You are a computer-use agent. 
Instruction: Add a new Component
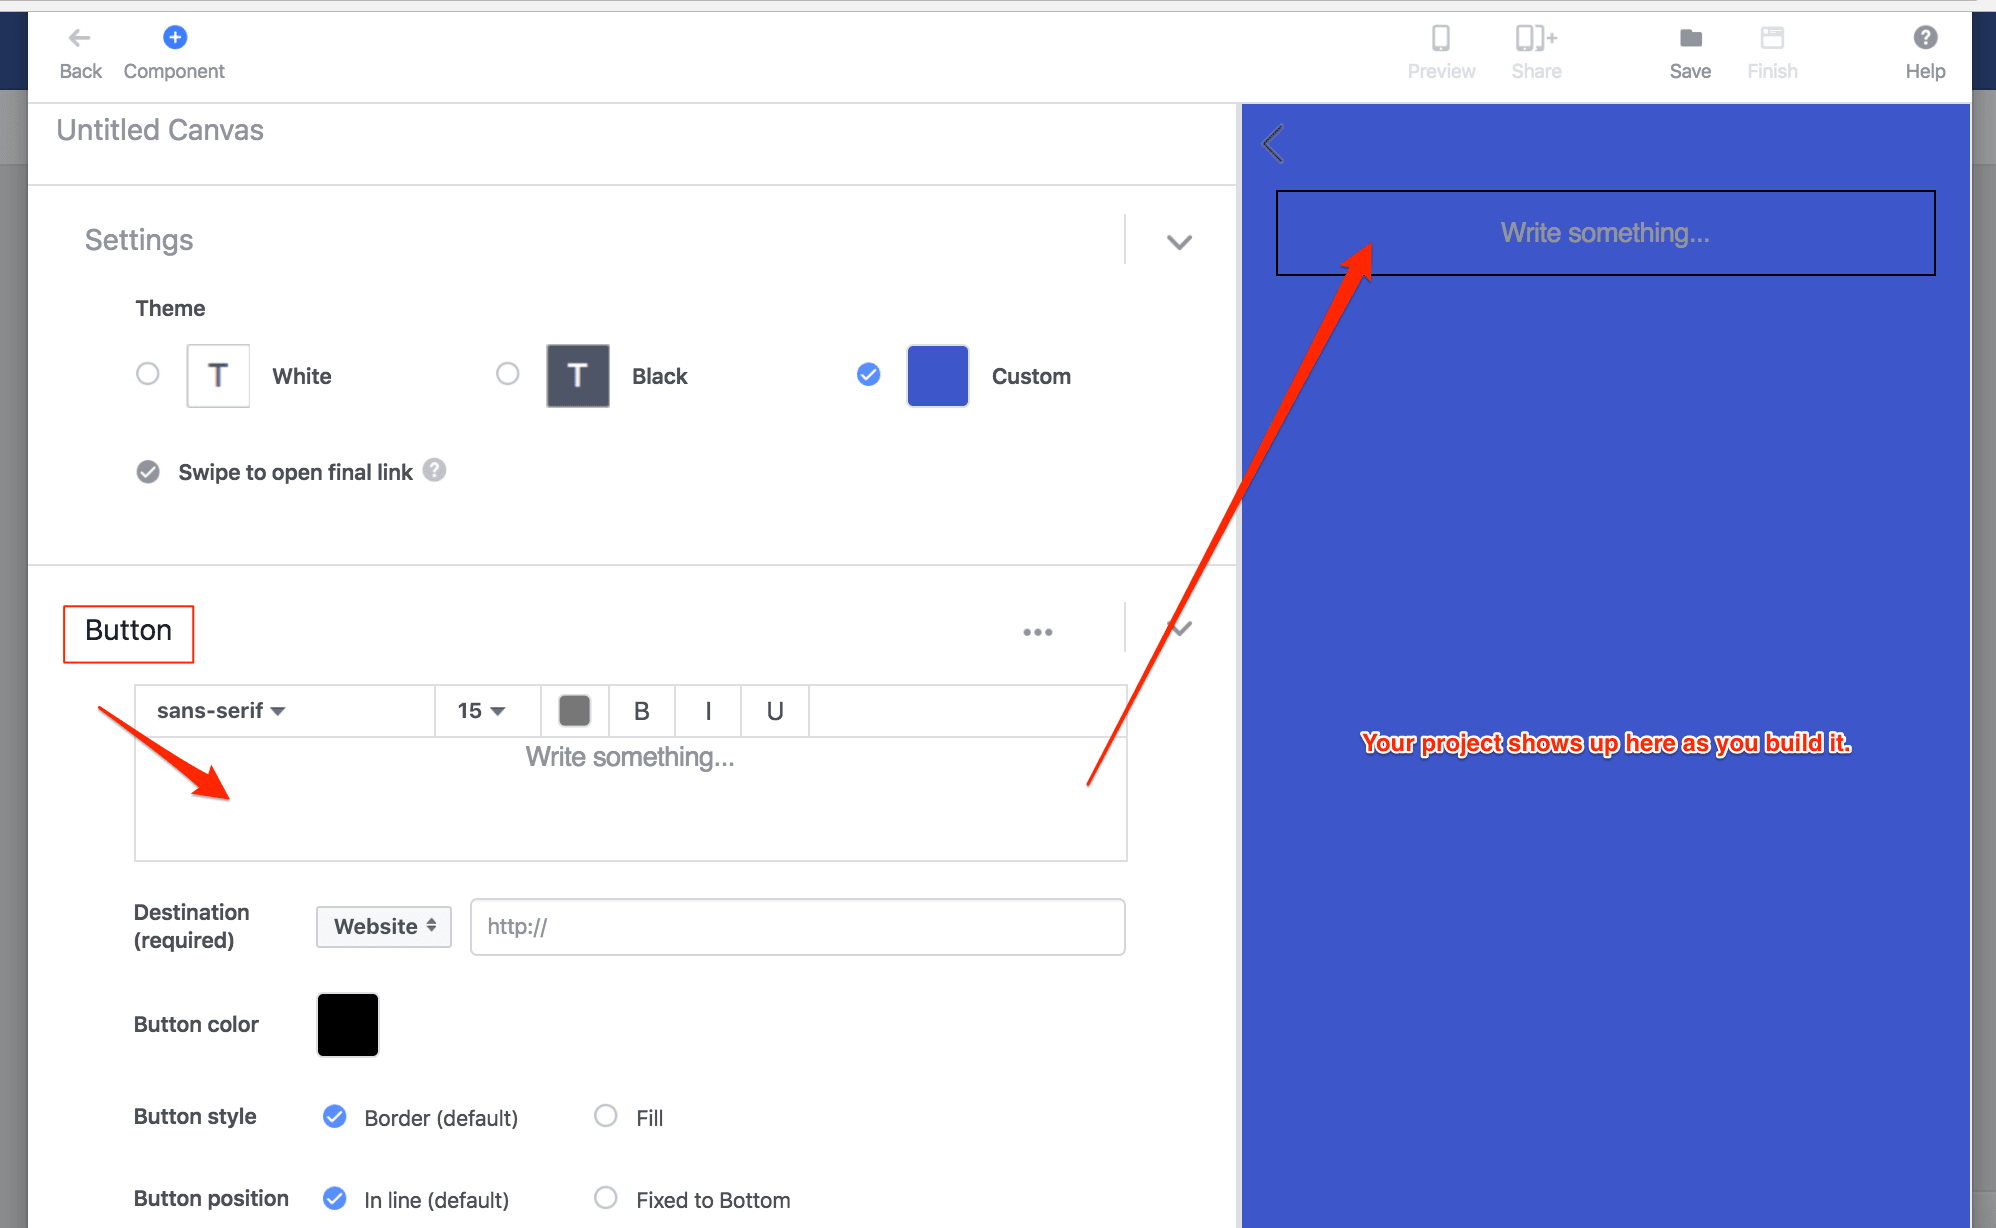(x=174, y=38)
